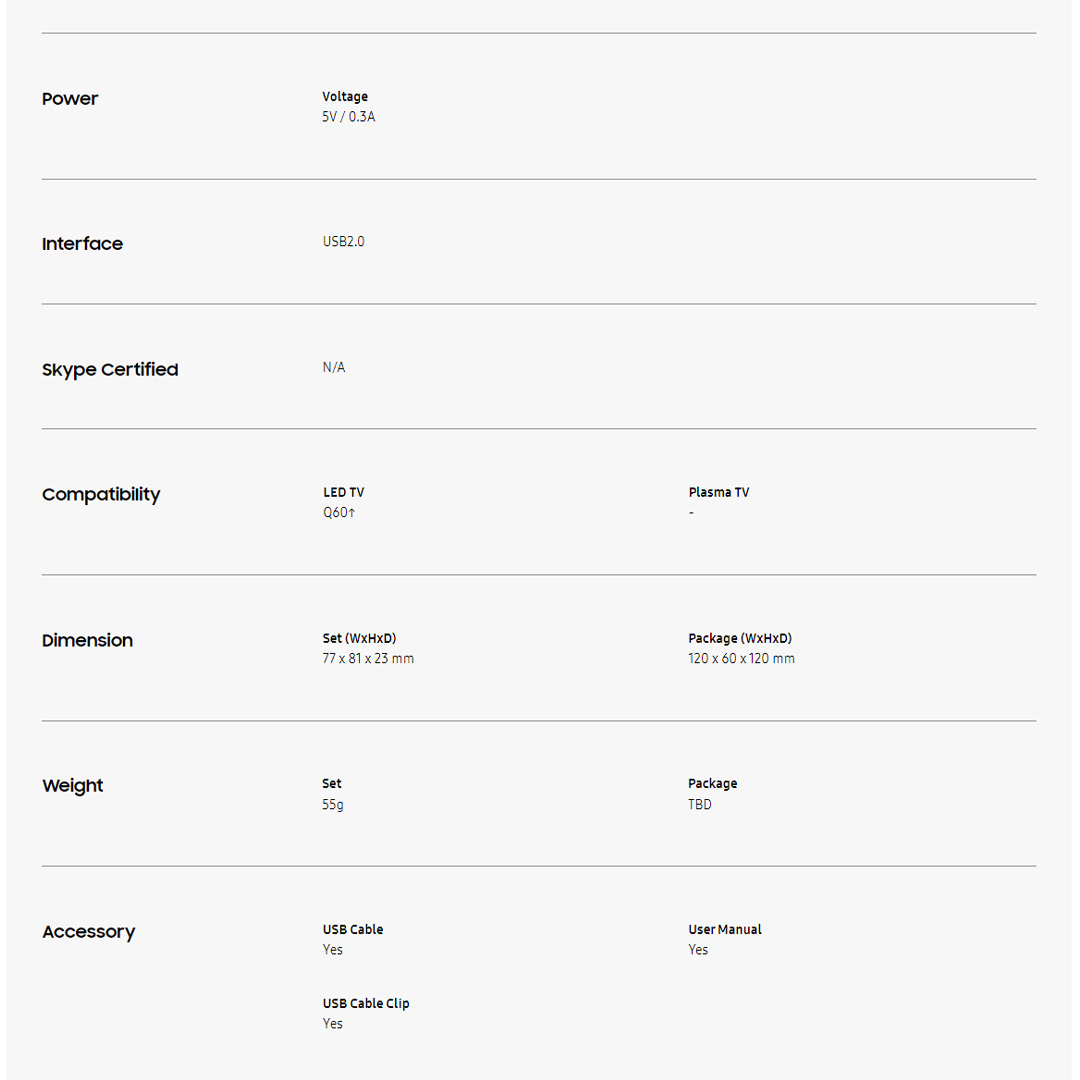Click the TBD package weight value

click(700, 805)
